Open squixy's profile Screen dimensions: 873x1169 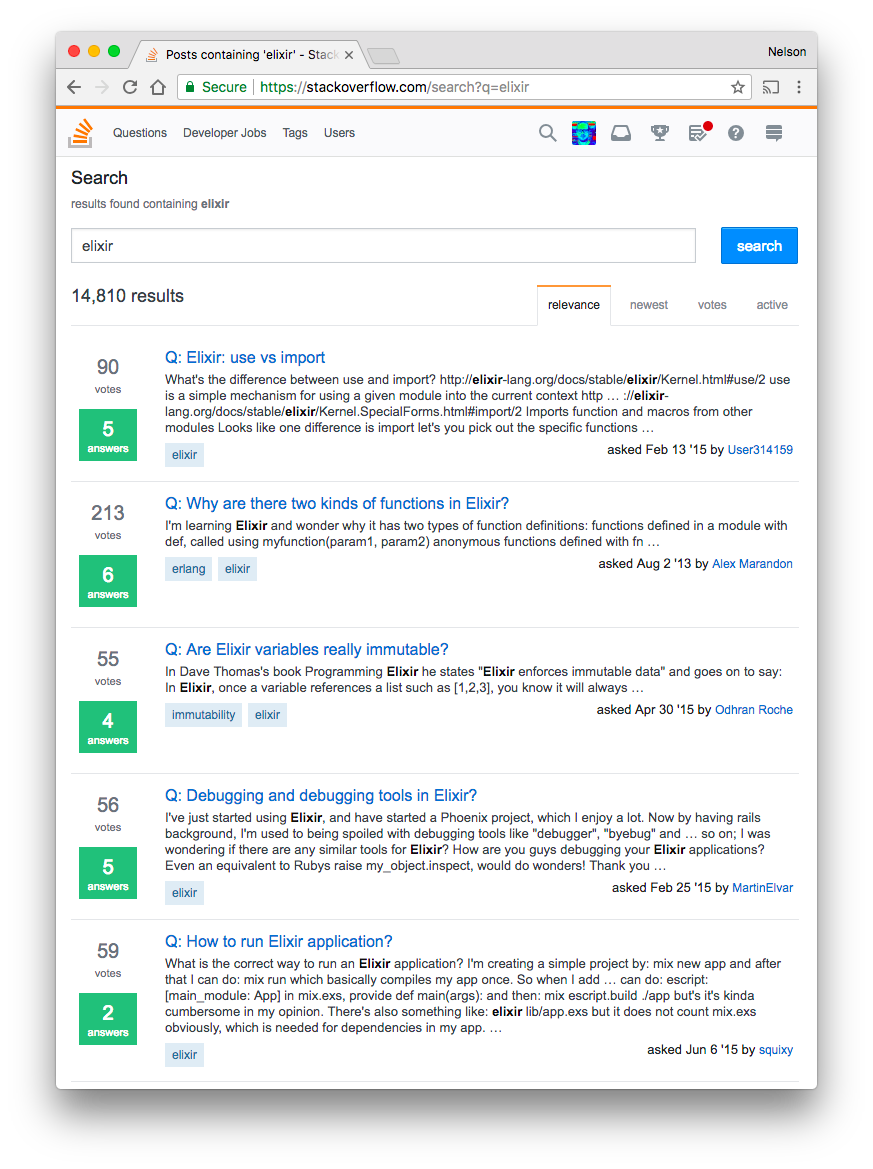pyautogui.click(x=776, y=1050)
